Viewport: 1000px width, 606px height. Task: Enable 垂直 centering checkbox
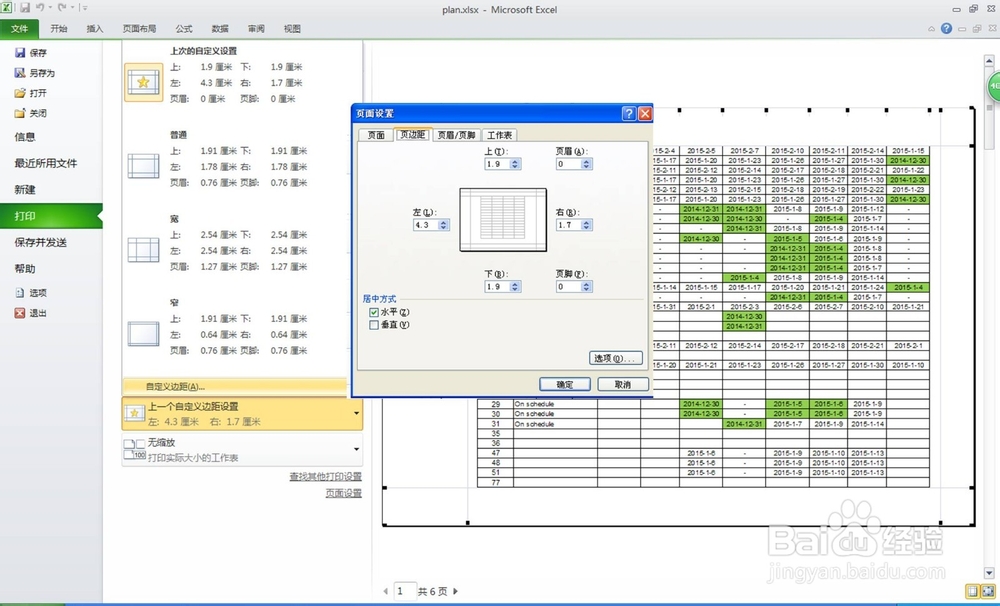(x=374, y=325)
